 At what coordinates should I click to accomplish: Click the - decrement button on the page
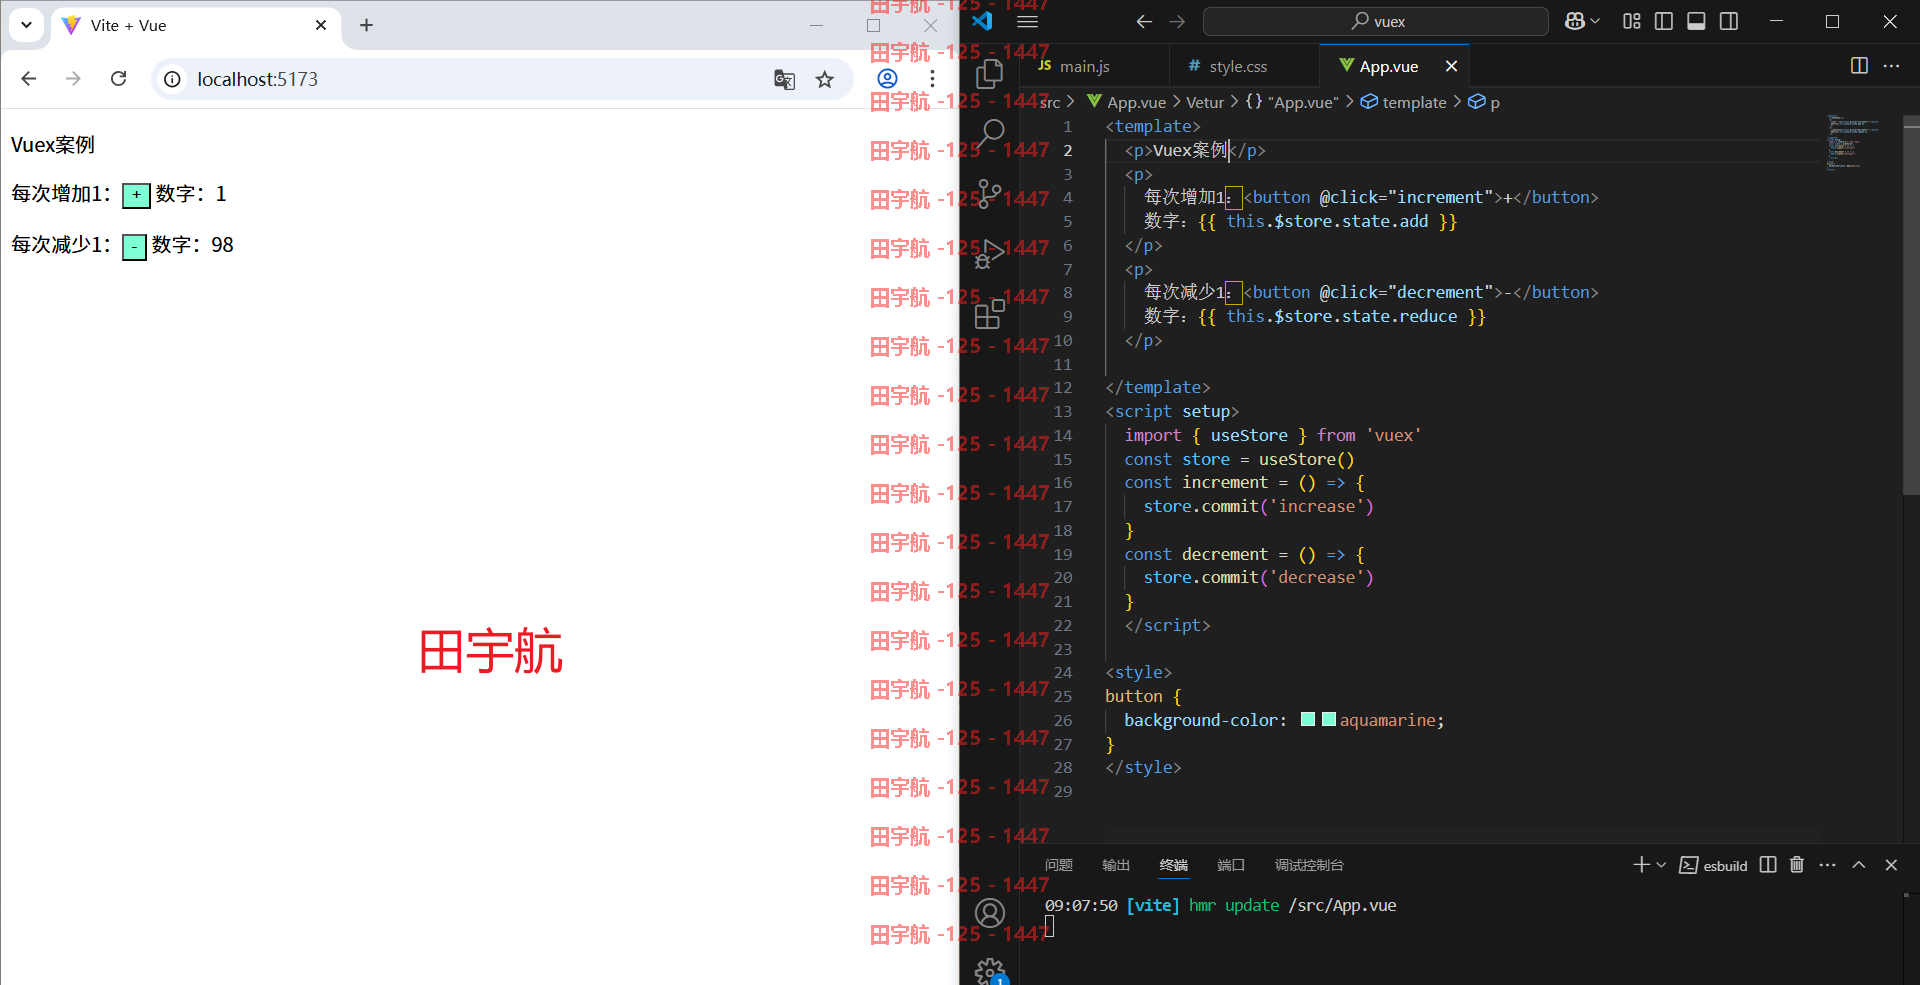(x=134, y=246)
